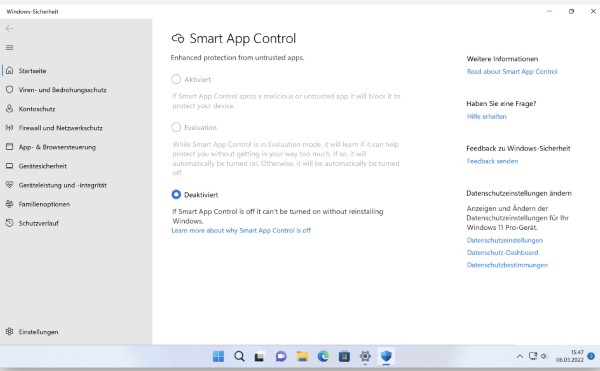
Task: Open Settings gear in taskbar
Action: (365, 356)
